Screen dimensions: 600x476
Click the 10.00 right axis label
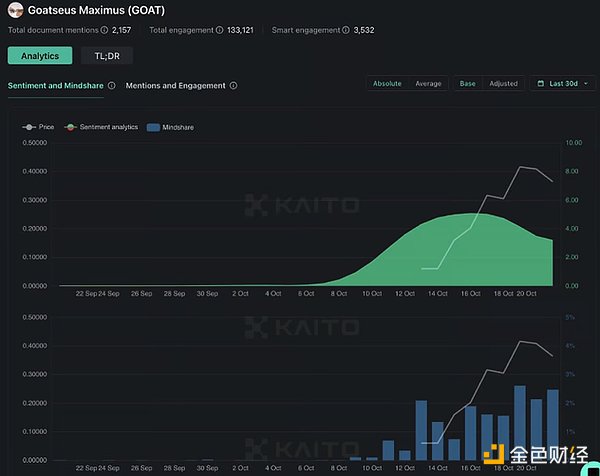click(574, 143)
